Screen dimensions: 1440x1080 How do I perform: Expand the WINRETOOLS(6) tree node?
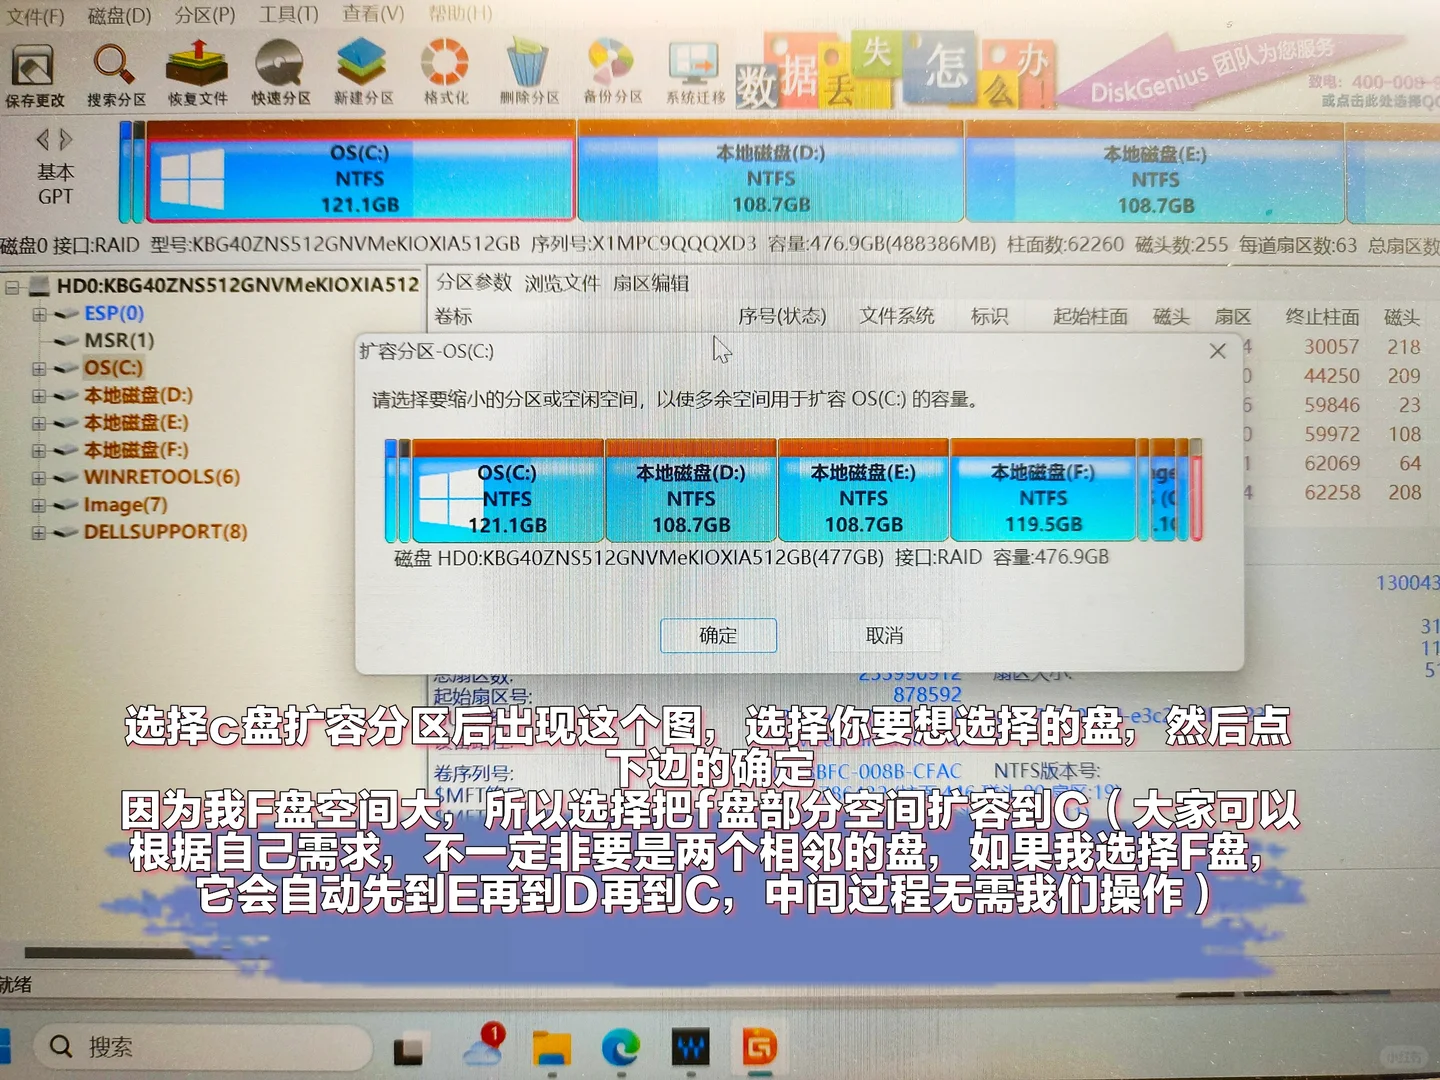(38, 477)
